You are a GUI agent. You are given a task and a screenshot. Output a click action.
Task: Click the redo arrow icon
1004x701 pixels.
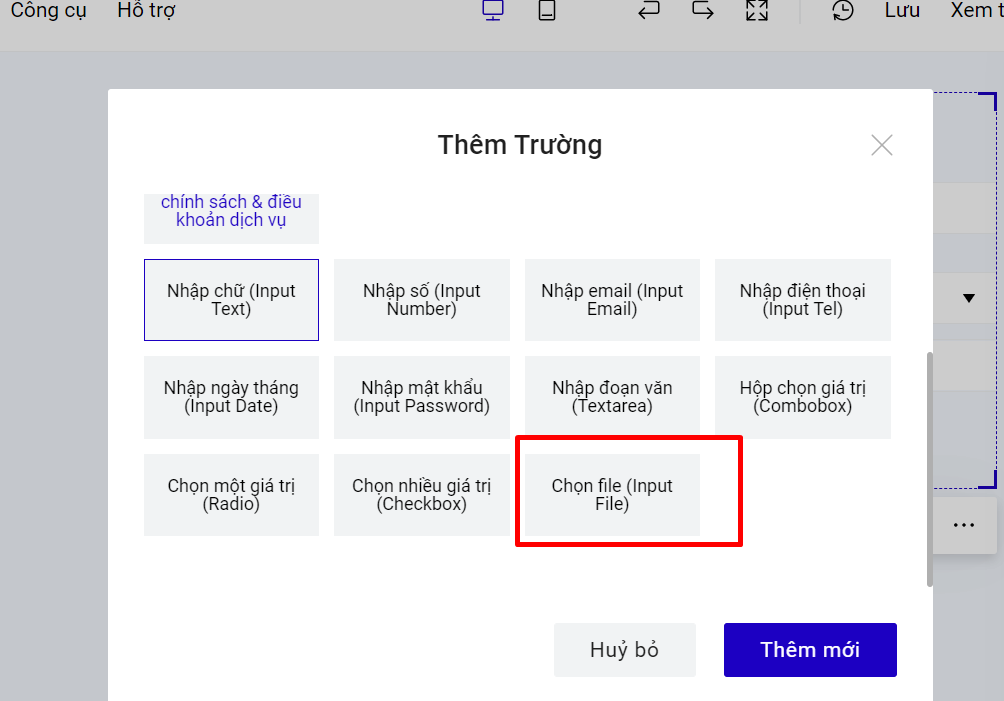[703, 11]
